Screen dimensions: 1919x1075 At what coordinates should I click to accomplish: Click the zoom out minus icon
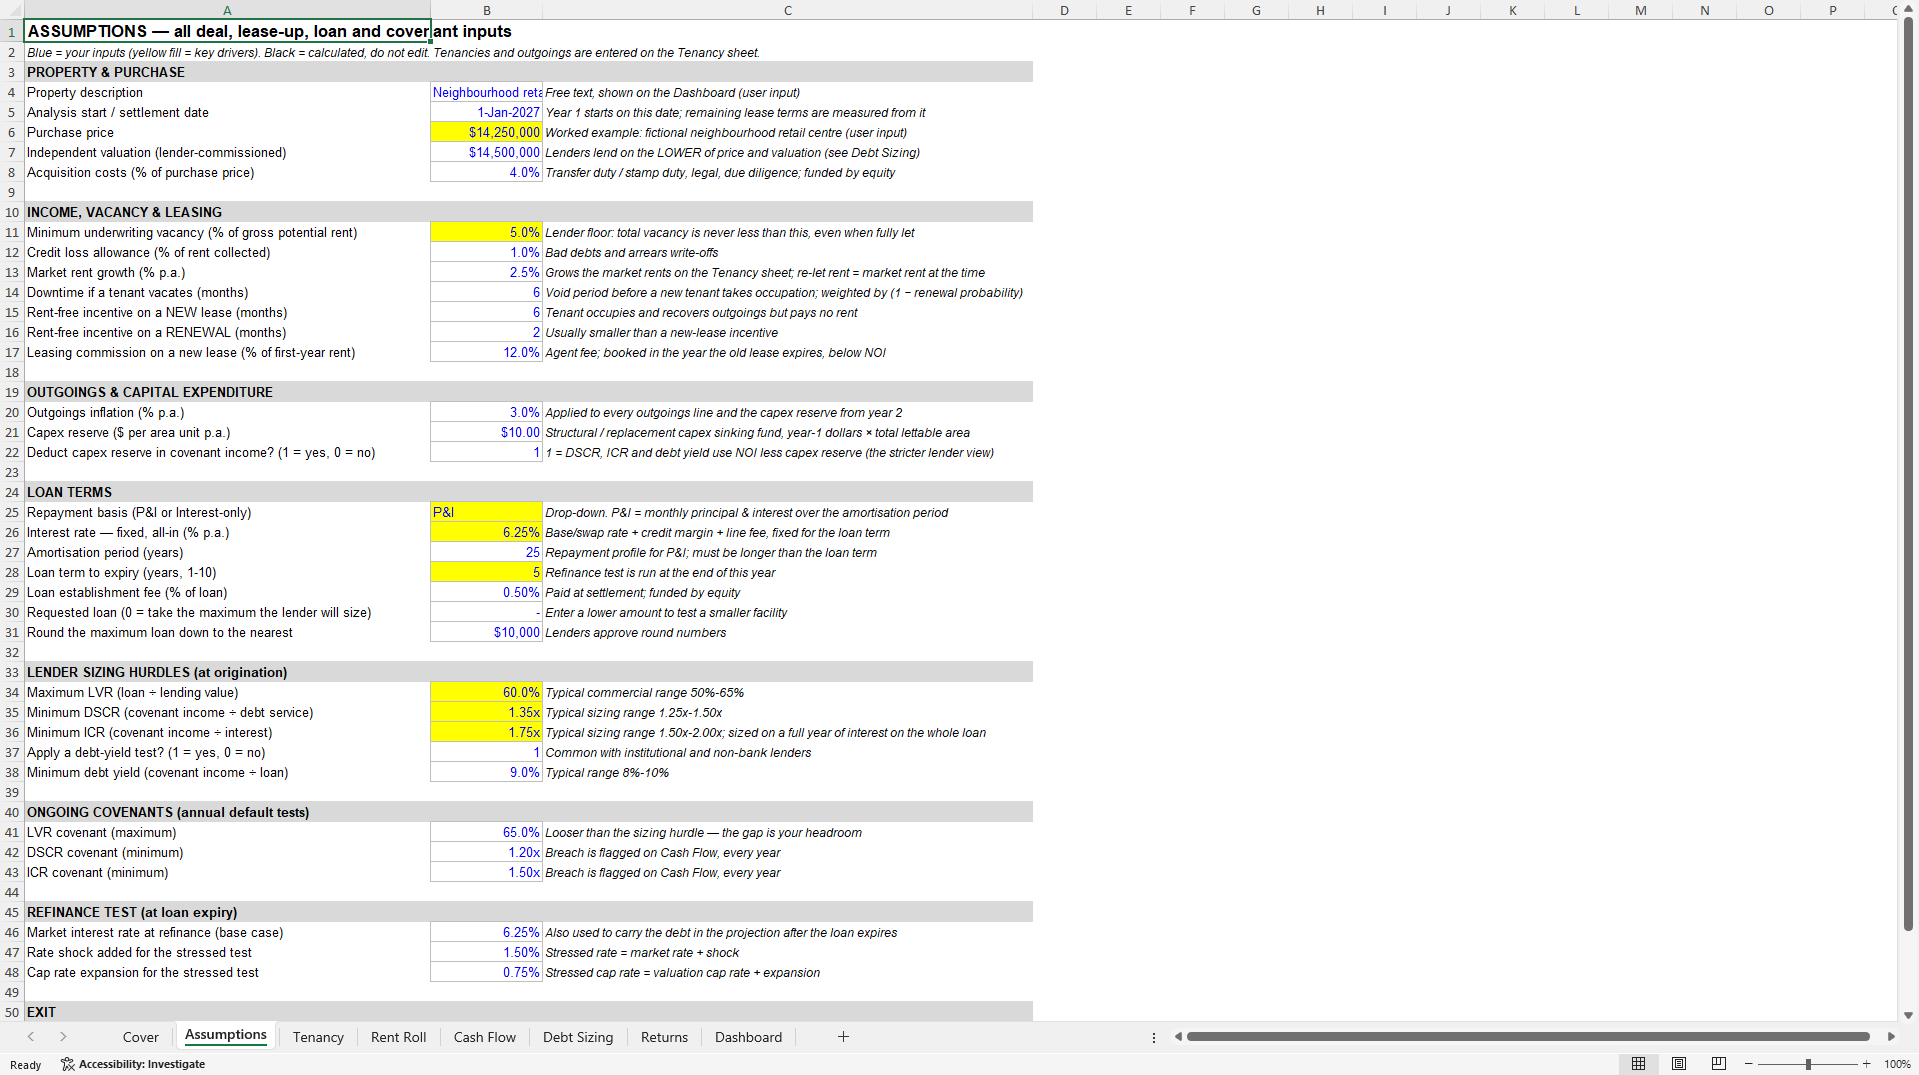click(1749, 1064)
